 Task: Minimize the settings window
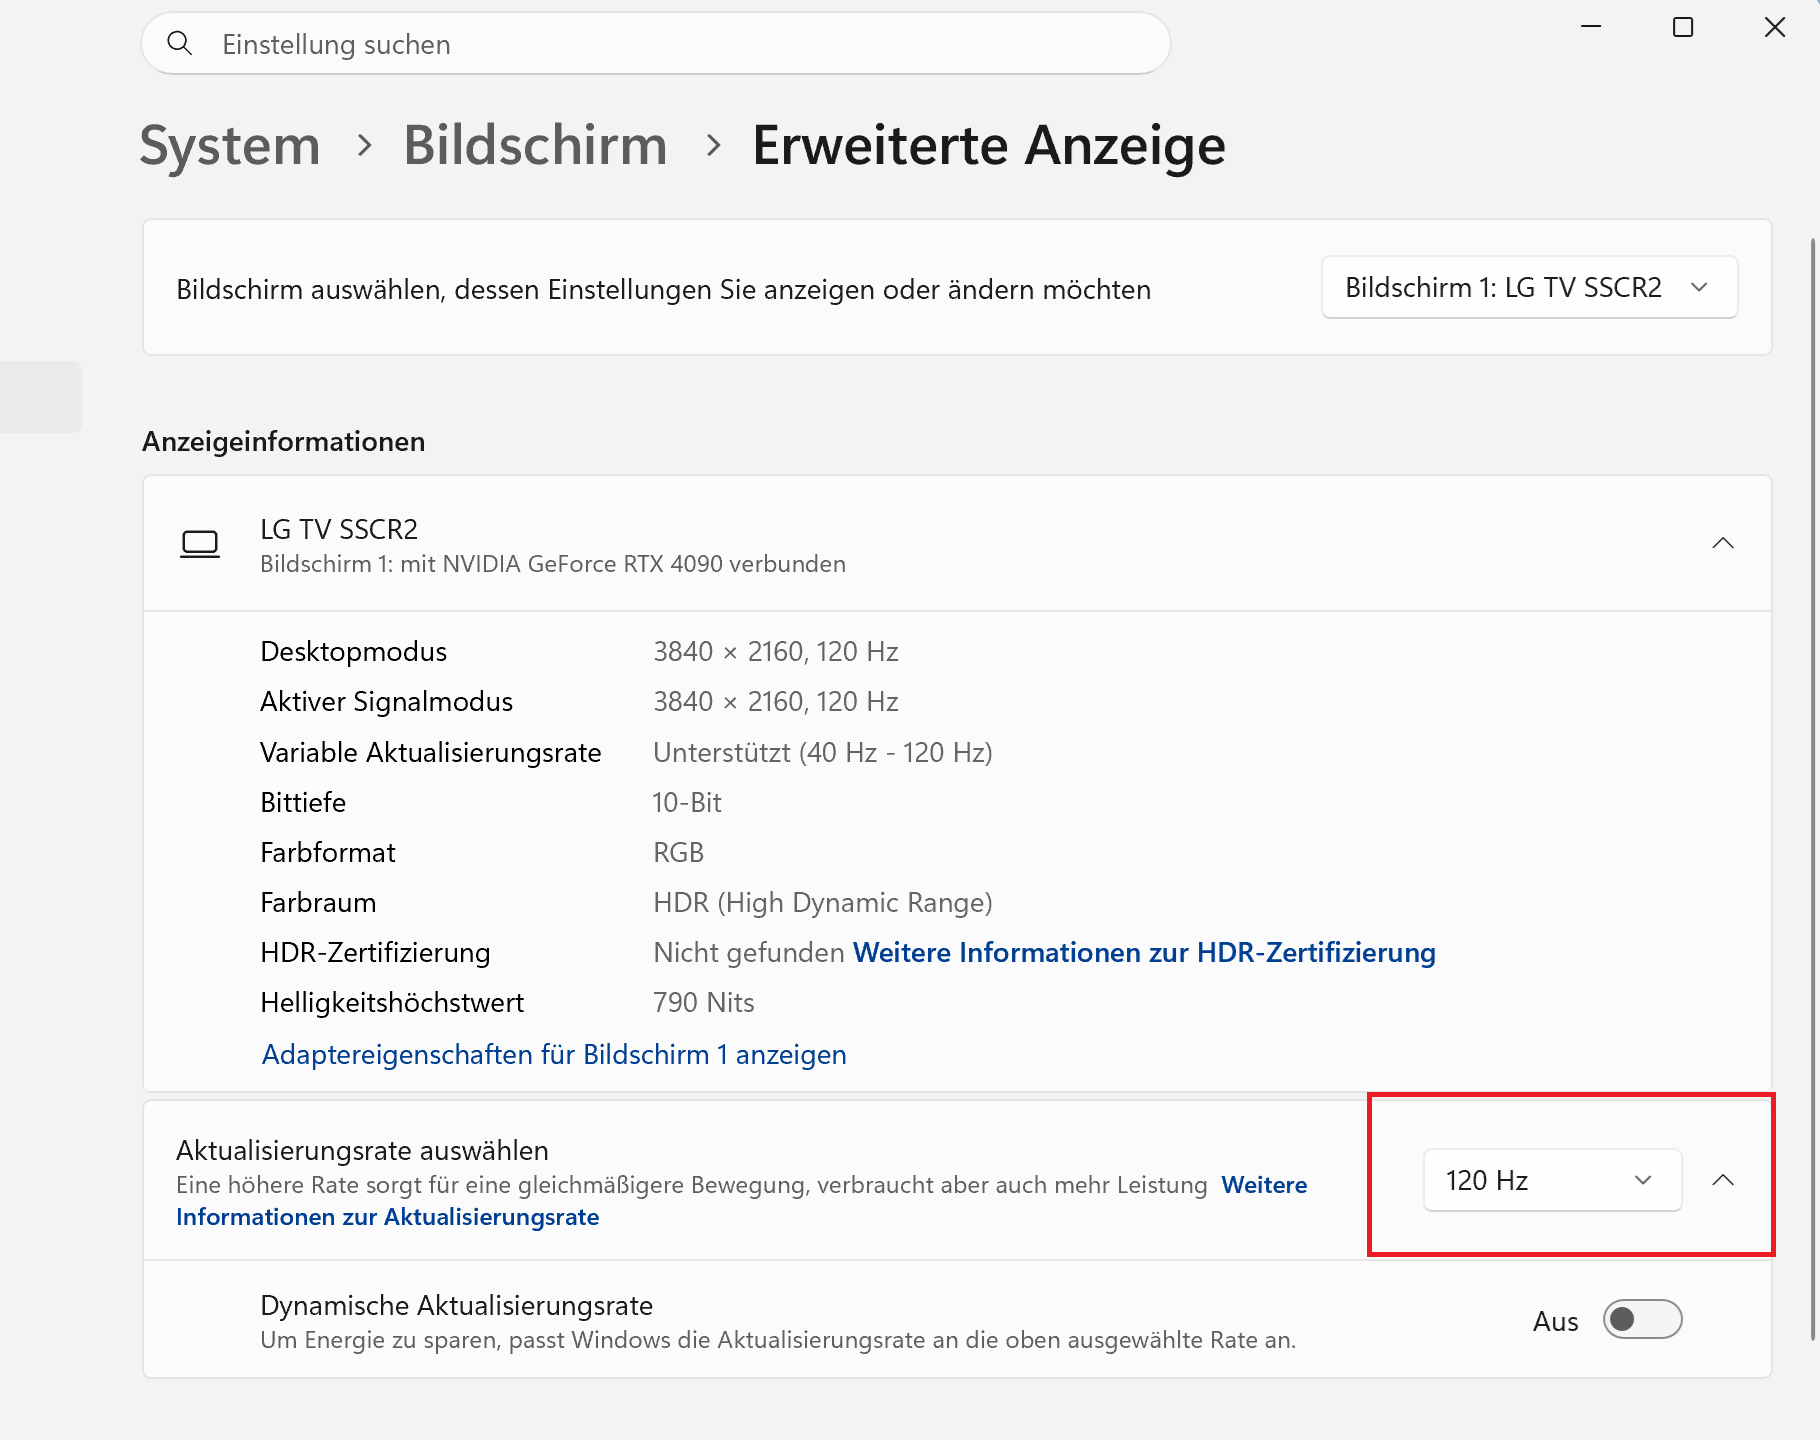(x=1591, y=27)
